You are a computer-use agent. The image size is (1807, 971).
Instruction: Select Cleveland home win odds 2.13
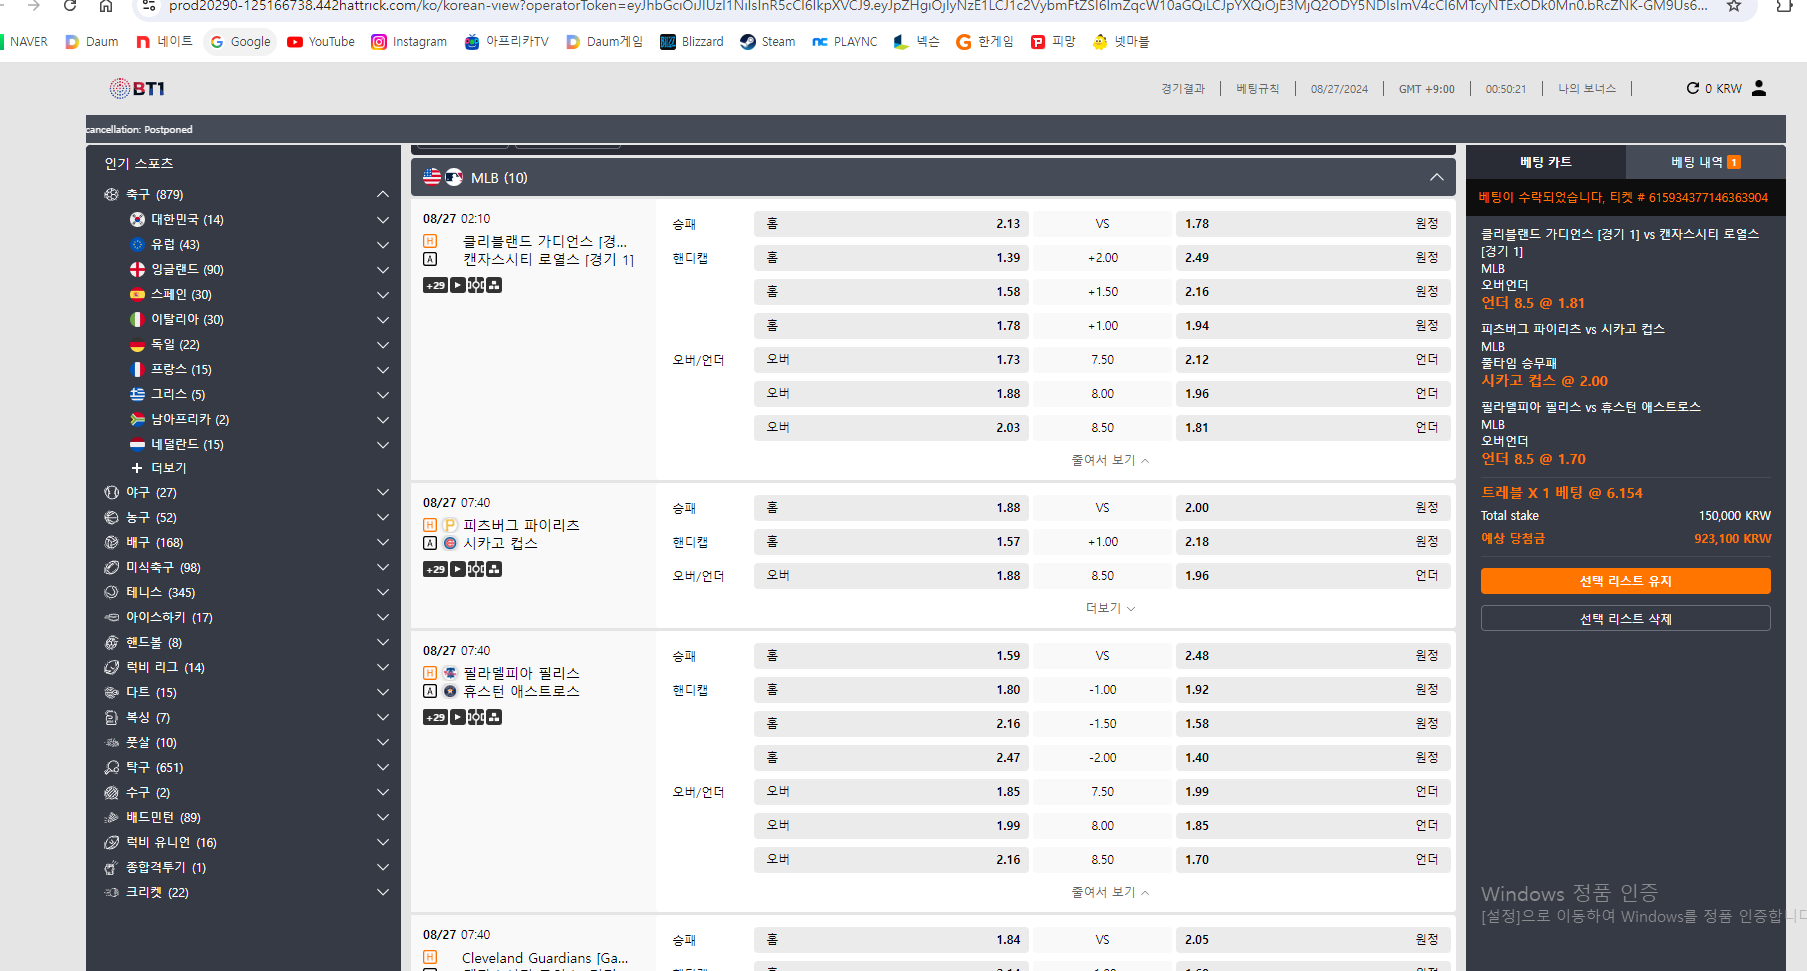[x=891, y=224]
